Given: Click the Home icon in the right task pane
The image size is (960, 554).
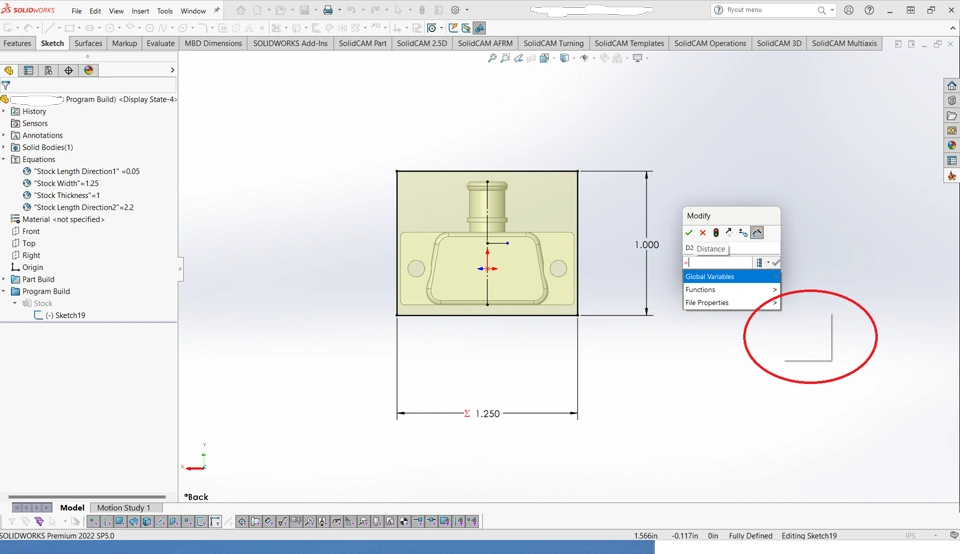Looking at the screenshot, I should [x=952, y=86].
